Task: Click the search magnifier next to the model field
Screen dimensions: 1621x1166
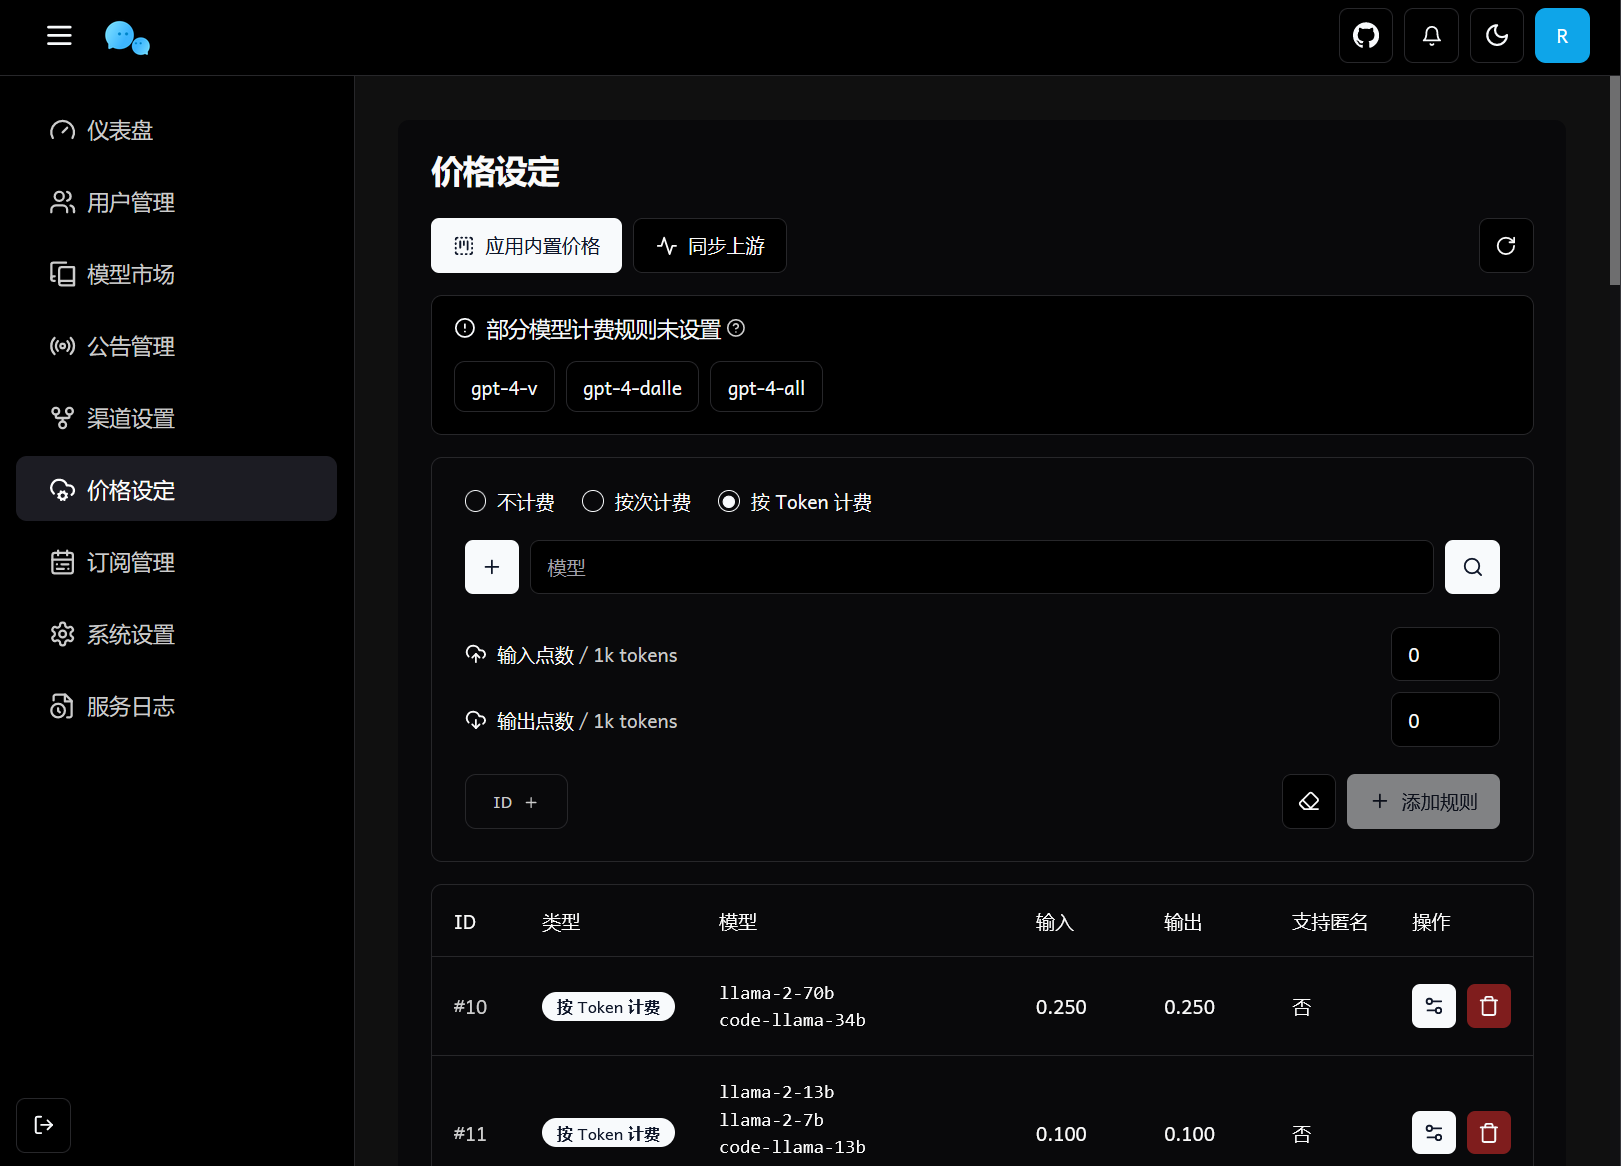Action: pos(1471,567)
